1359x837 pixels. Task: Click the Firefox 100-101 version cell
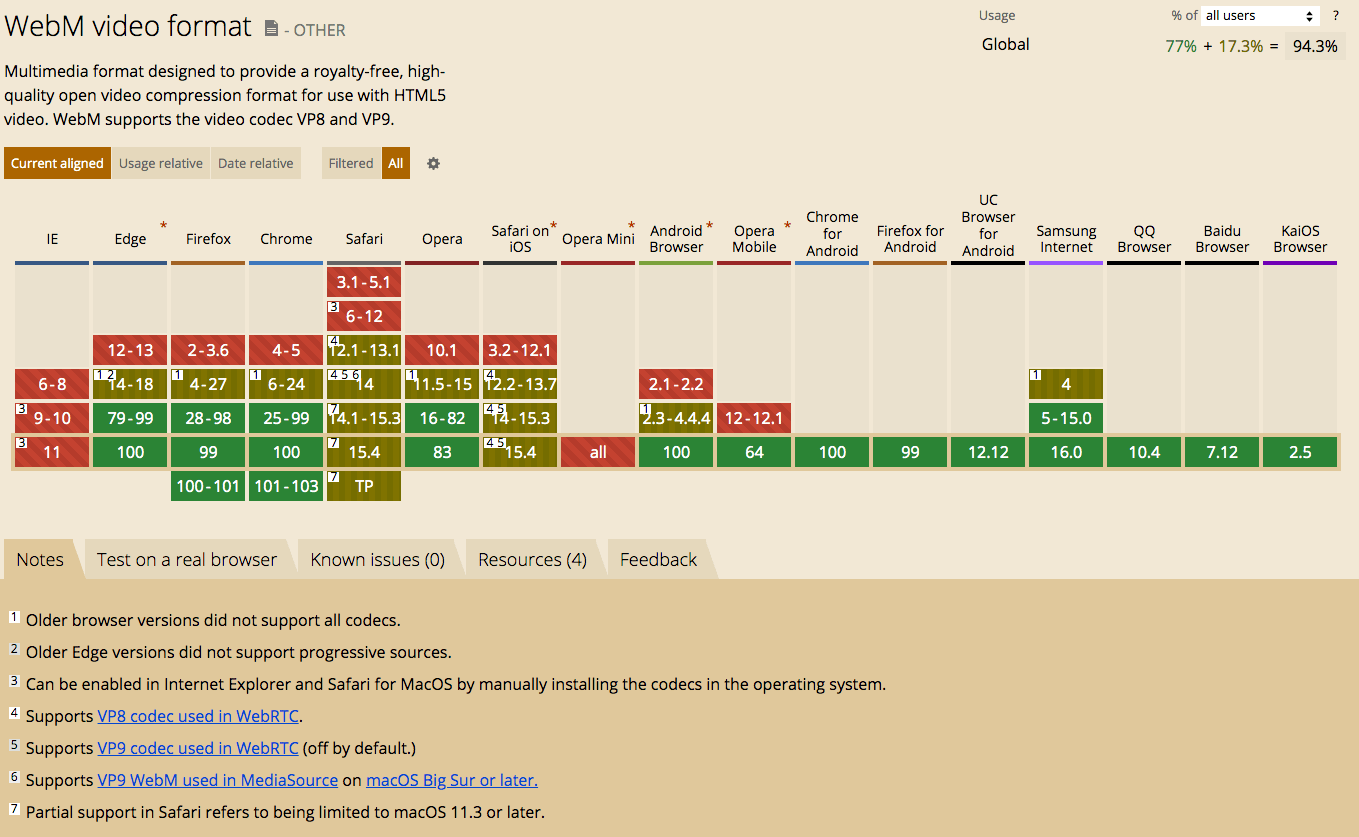point(208,486)
